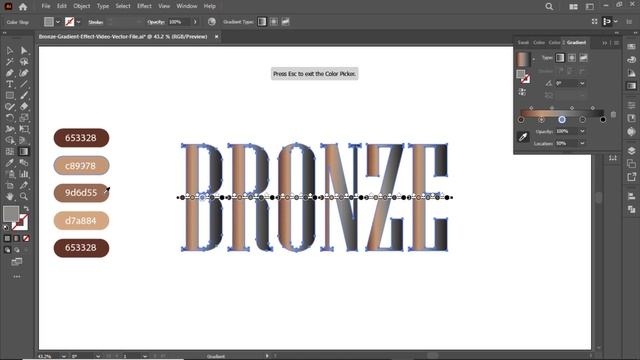The width and height of the screenshot is (640, 360).
Task: Open fill color dropdown in control bar
Action: (x=58, y=22)
